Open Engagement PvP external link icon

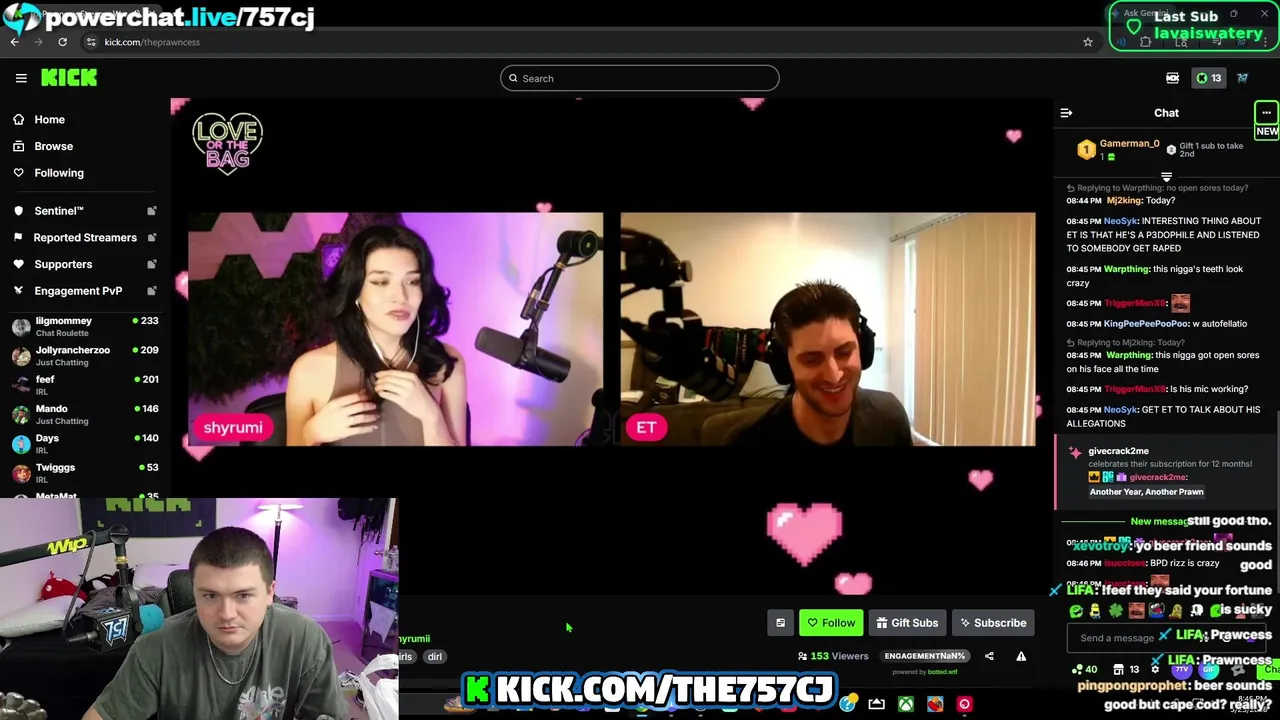tap(152, 291)
